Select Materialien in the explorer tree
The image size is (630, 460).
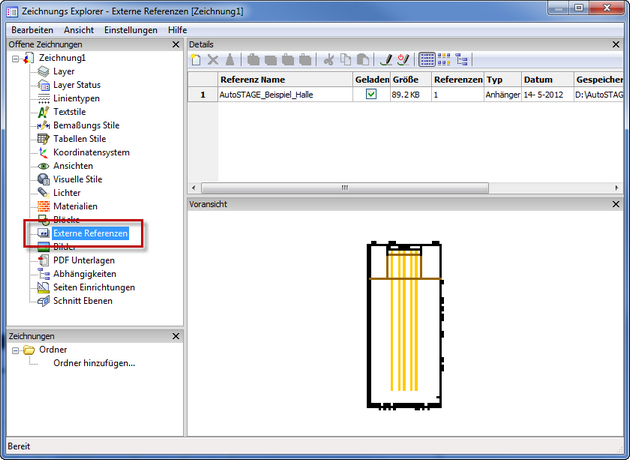(74, 206)
